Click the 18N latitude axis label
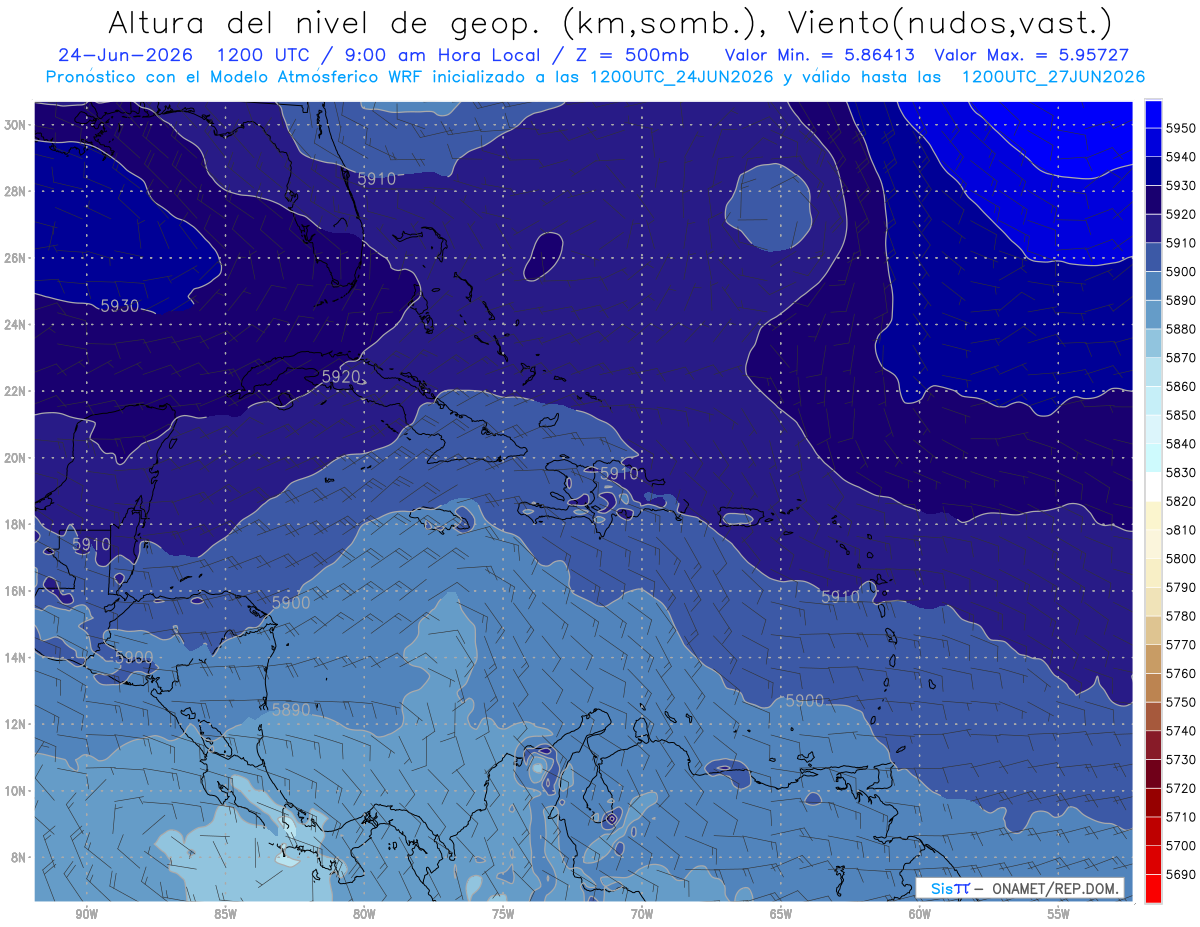1200x927 pixels. pyautogui.click(x=16, y=524)
